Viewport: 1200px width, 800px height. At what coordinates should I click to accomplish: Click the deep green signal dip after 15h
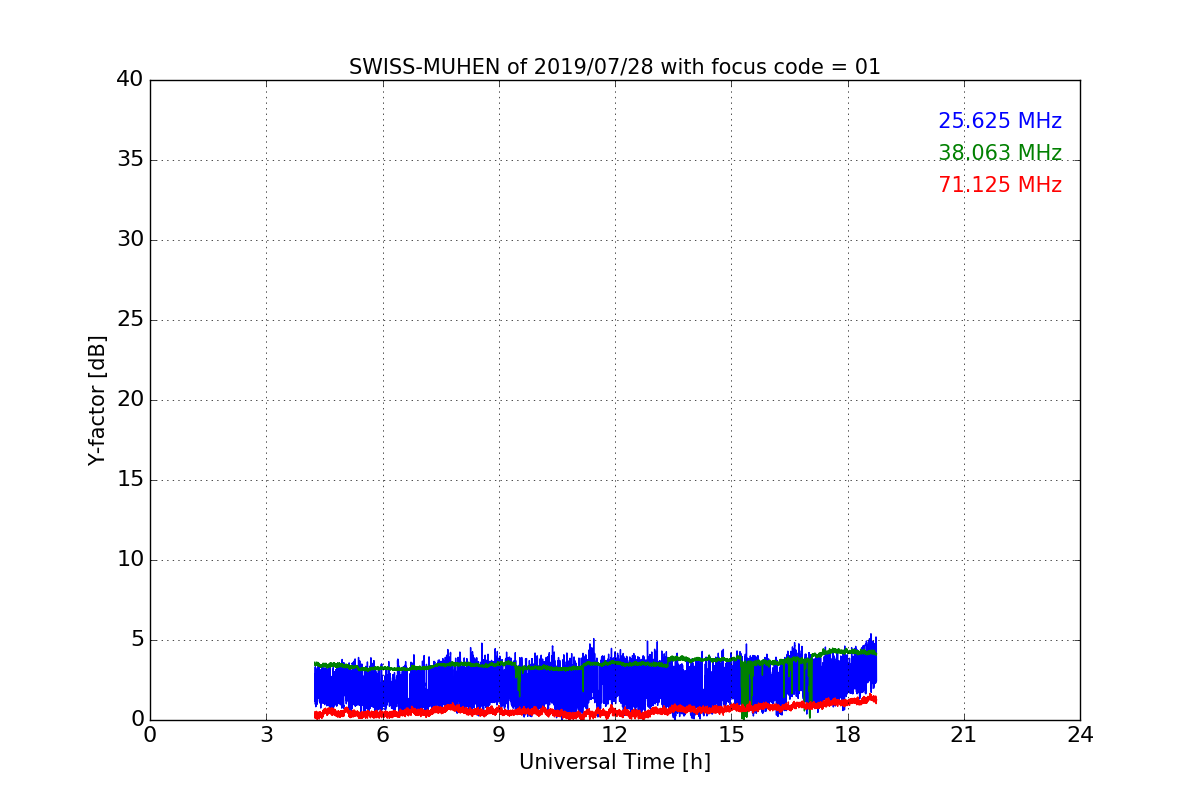(x=745, y=690)
